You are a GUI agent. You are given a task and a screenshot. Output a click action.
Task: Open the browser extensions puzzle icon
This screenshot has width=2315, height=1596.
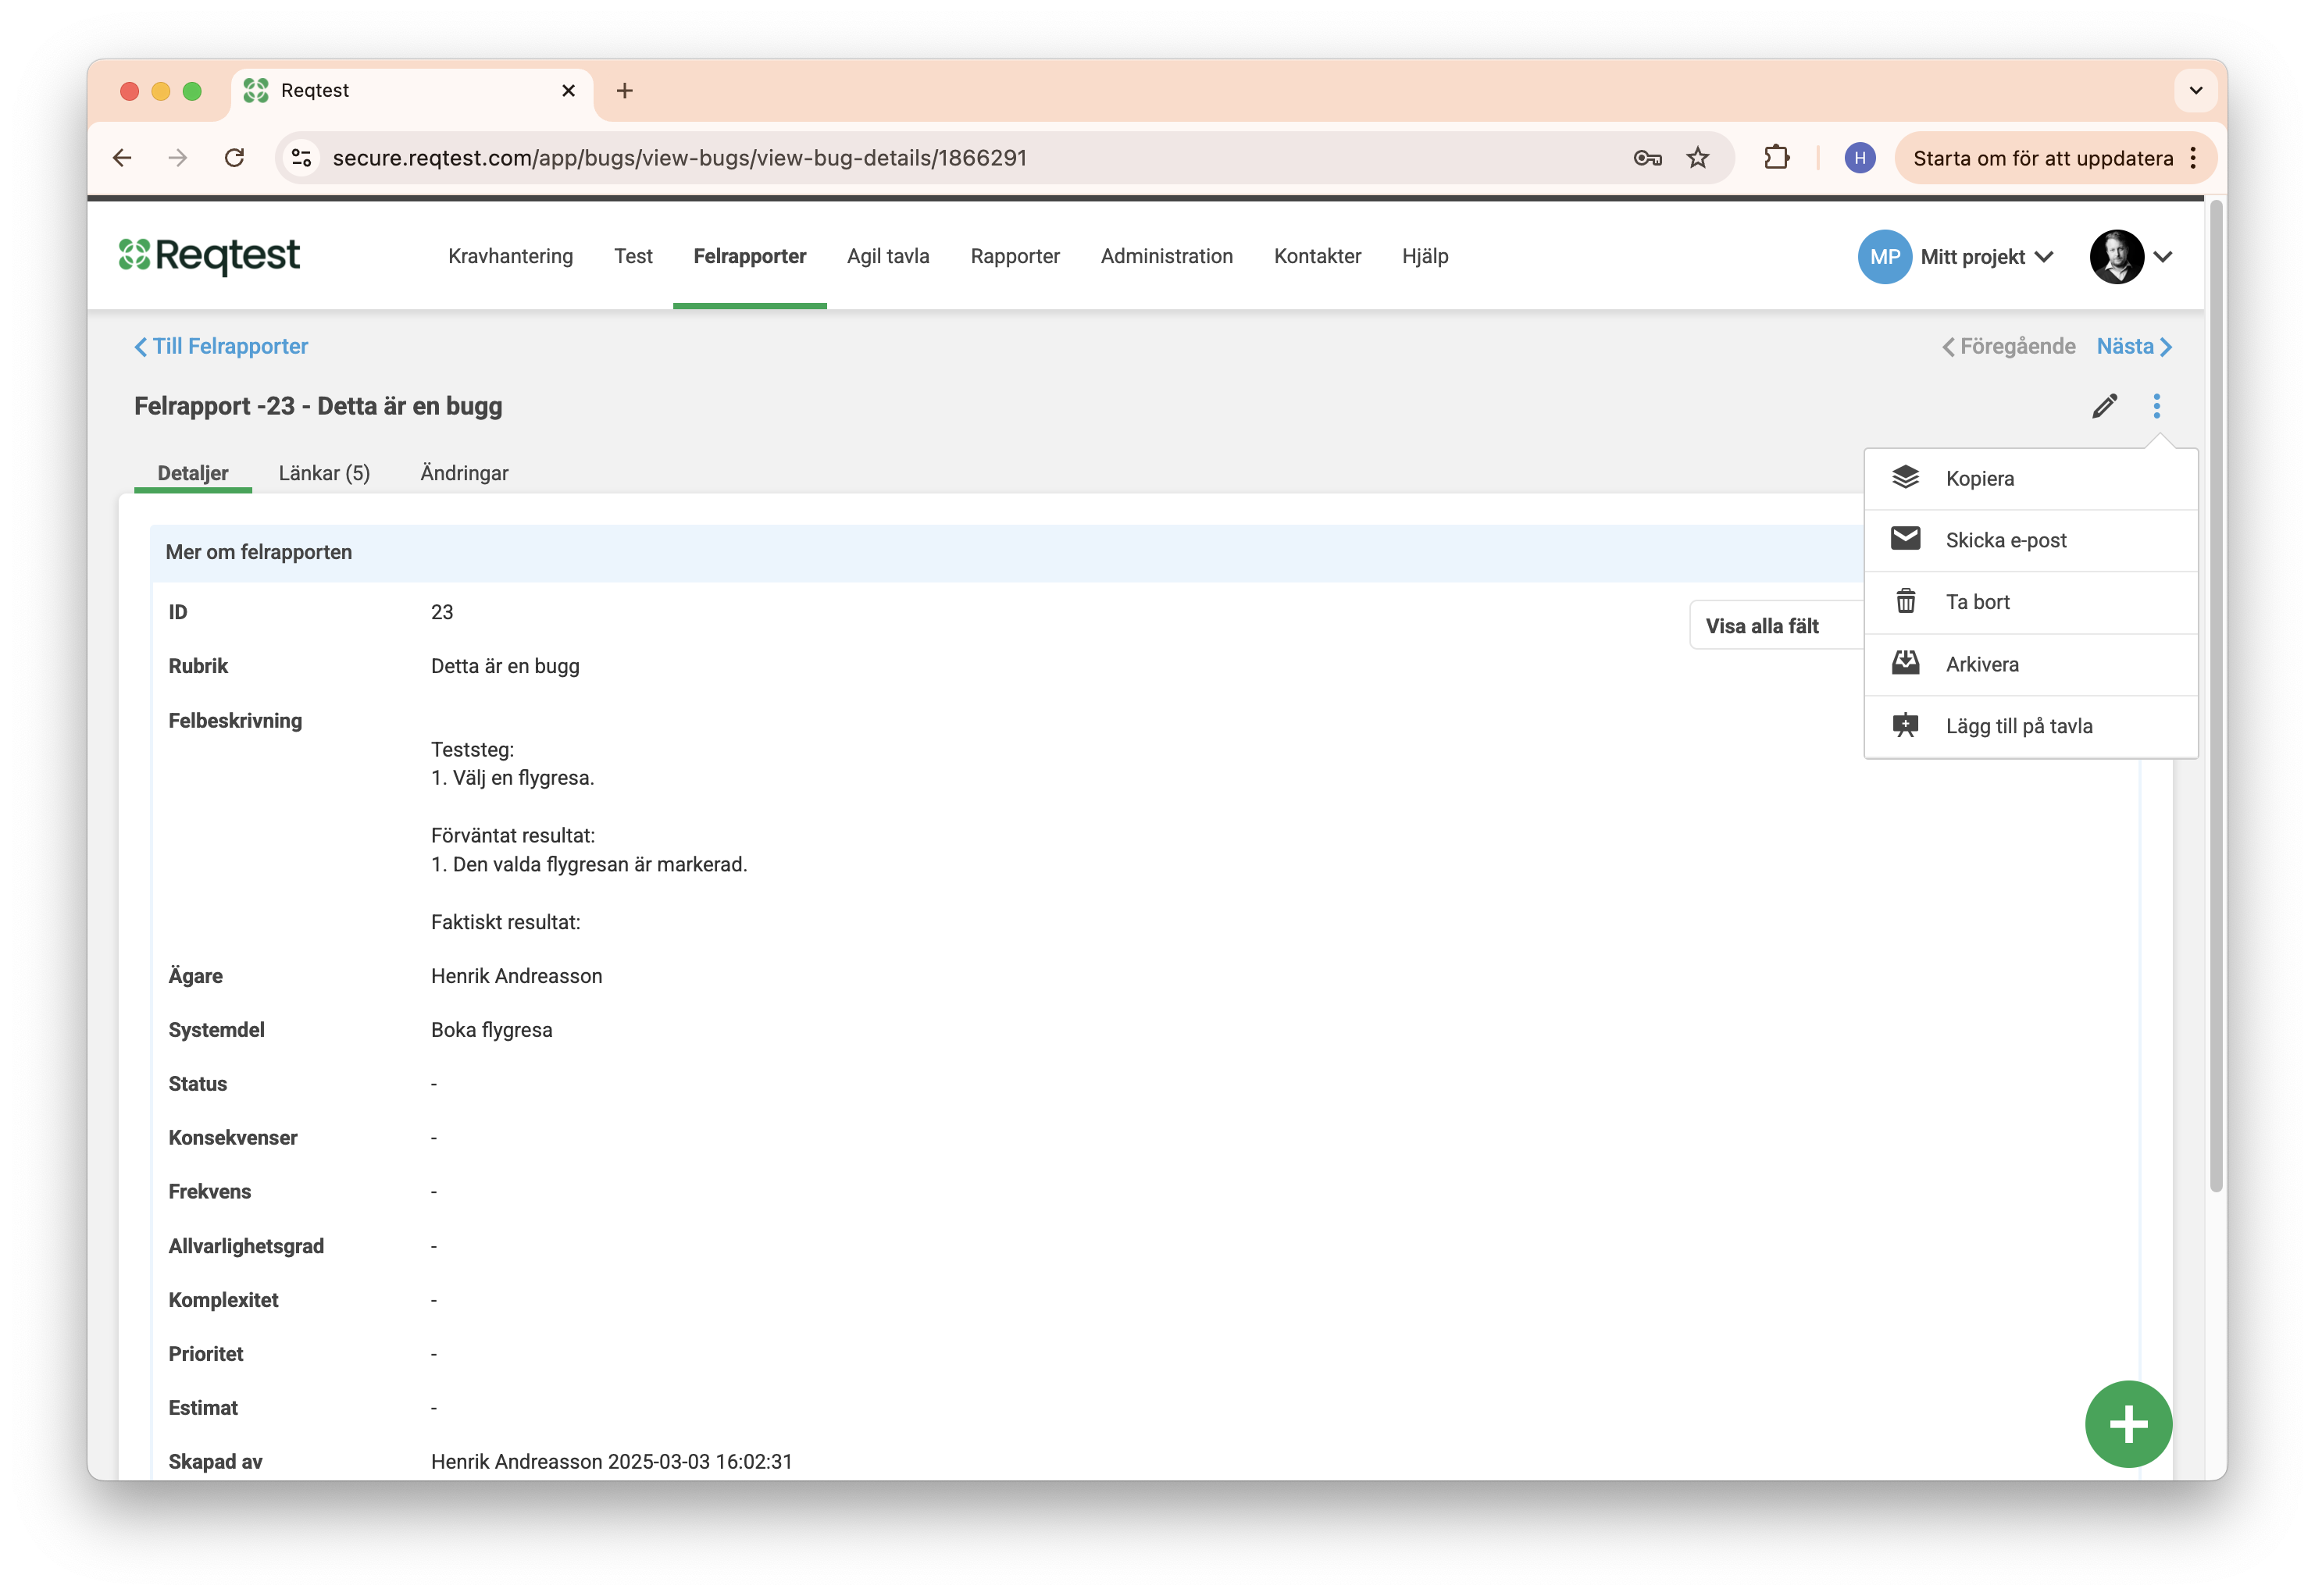tap(1776, 158)
